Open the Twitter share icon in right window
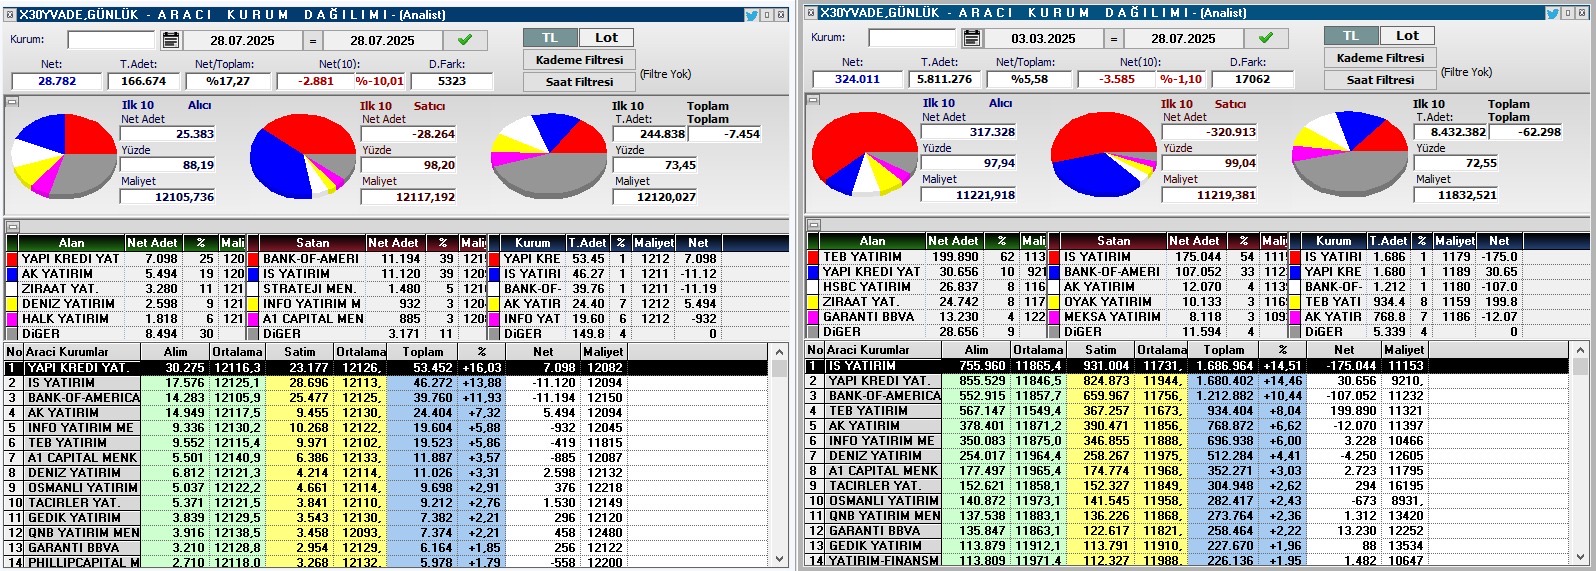1596x571 pixels. (x=1553, y=13)
